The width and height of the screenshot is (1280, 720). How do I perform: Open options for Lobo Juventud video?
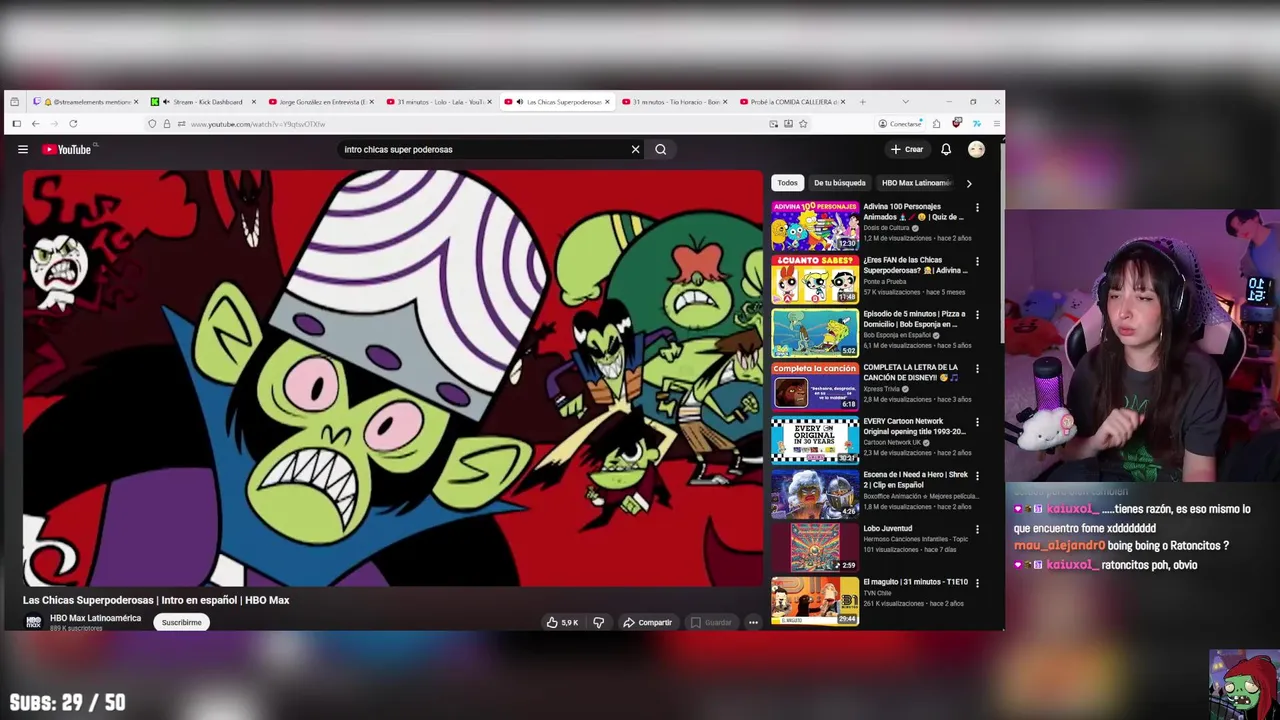[977, 529]
